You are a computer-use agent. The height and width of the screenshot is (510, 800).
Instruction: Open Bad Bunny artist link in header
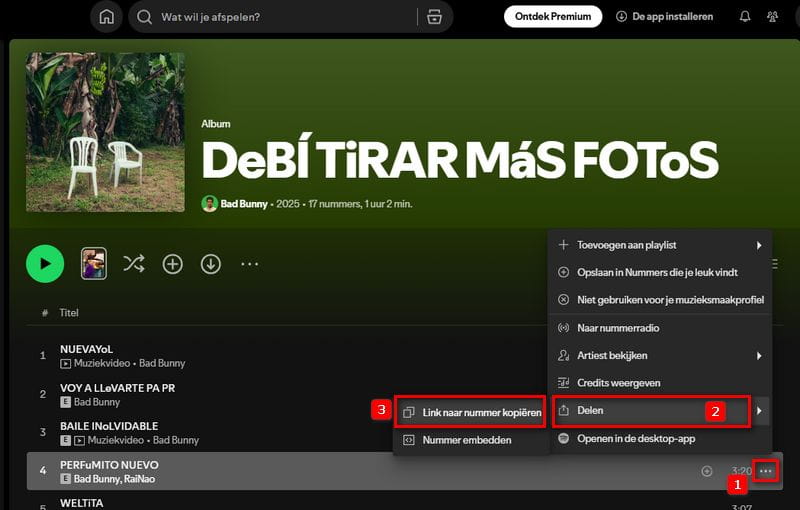pyautogui.click(x=244, y=204)
